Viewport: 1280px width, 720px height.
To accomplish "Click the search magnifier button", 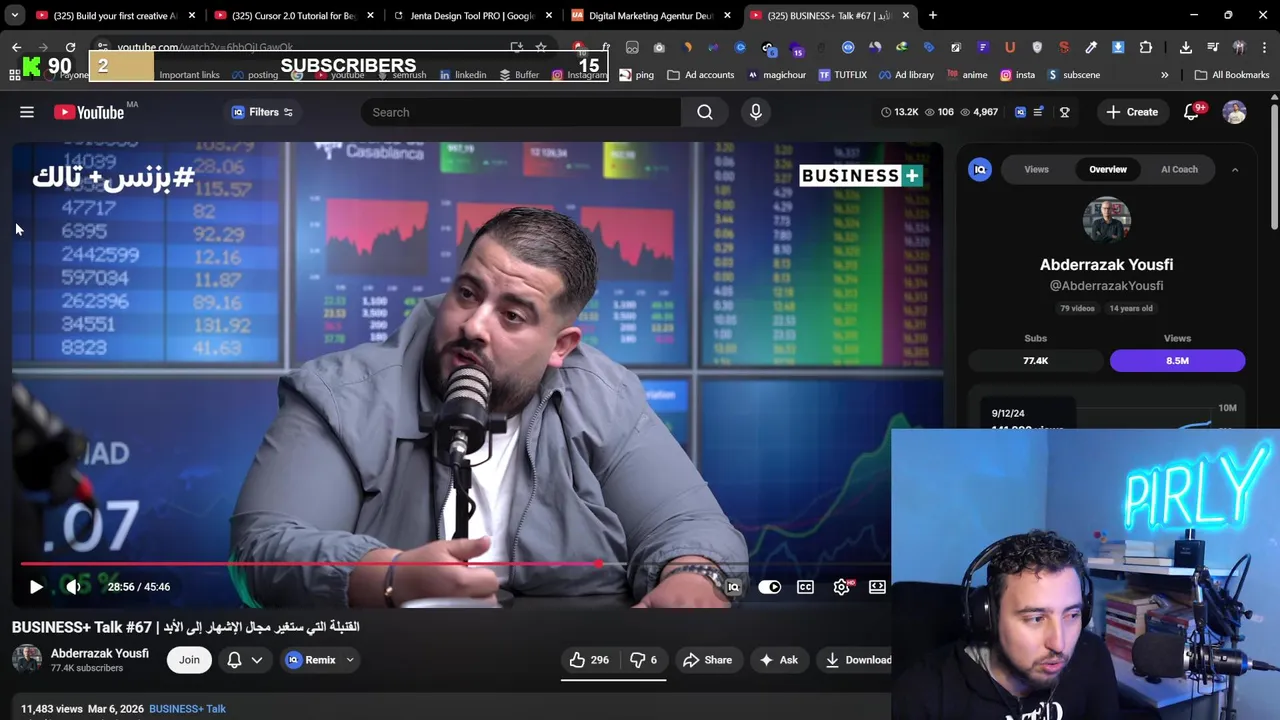I will click(705, 112).
